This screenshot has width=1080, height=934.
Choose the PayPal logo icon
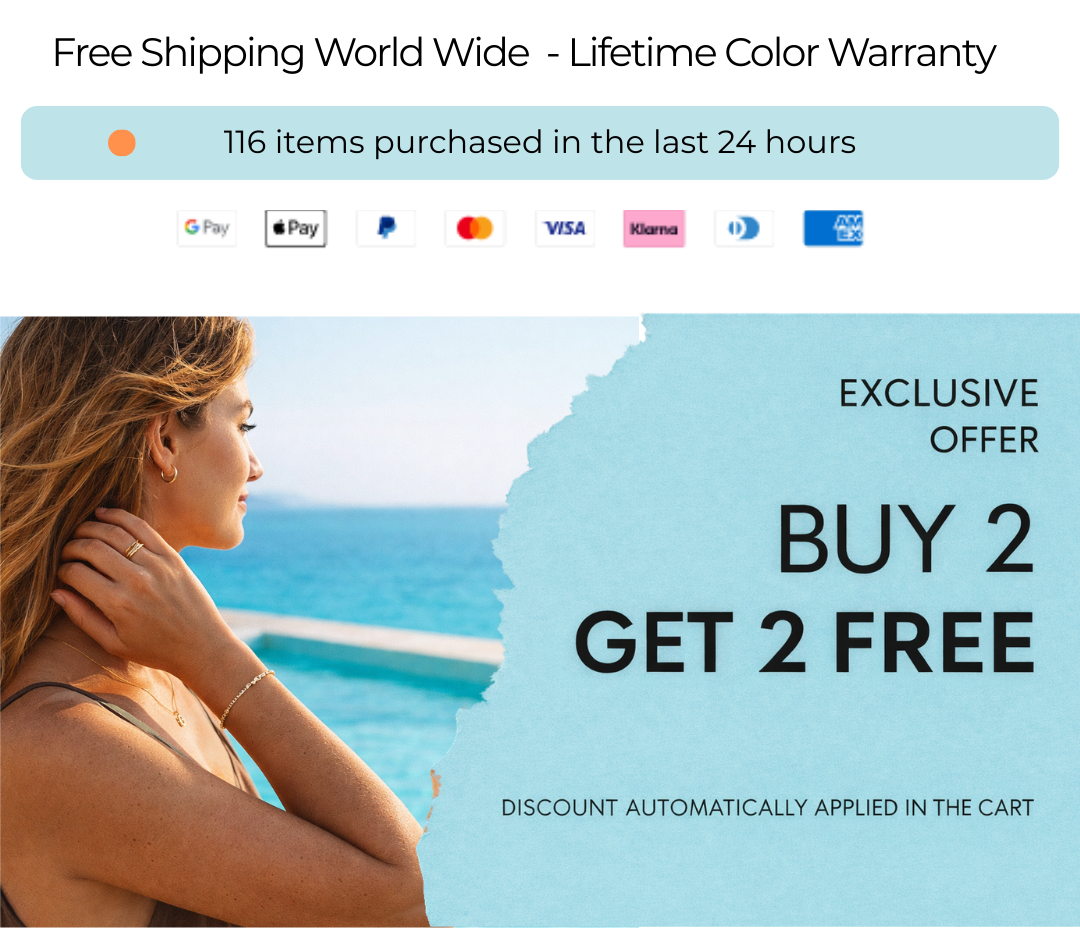(386, 228)
